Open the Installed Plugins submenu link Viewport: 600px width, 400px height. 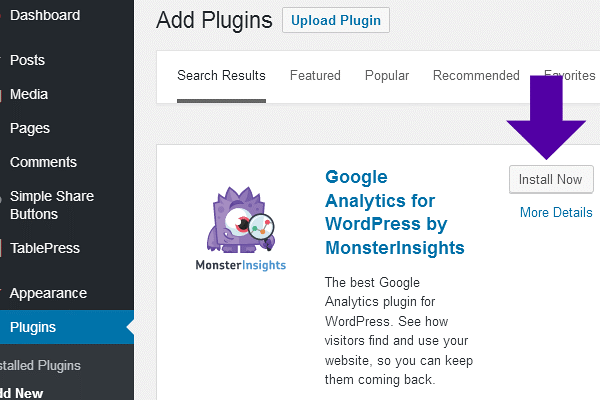click(40, 365)
